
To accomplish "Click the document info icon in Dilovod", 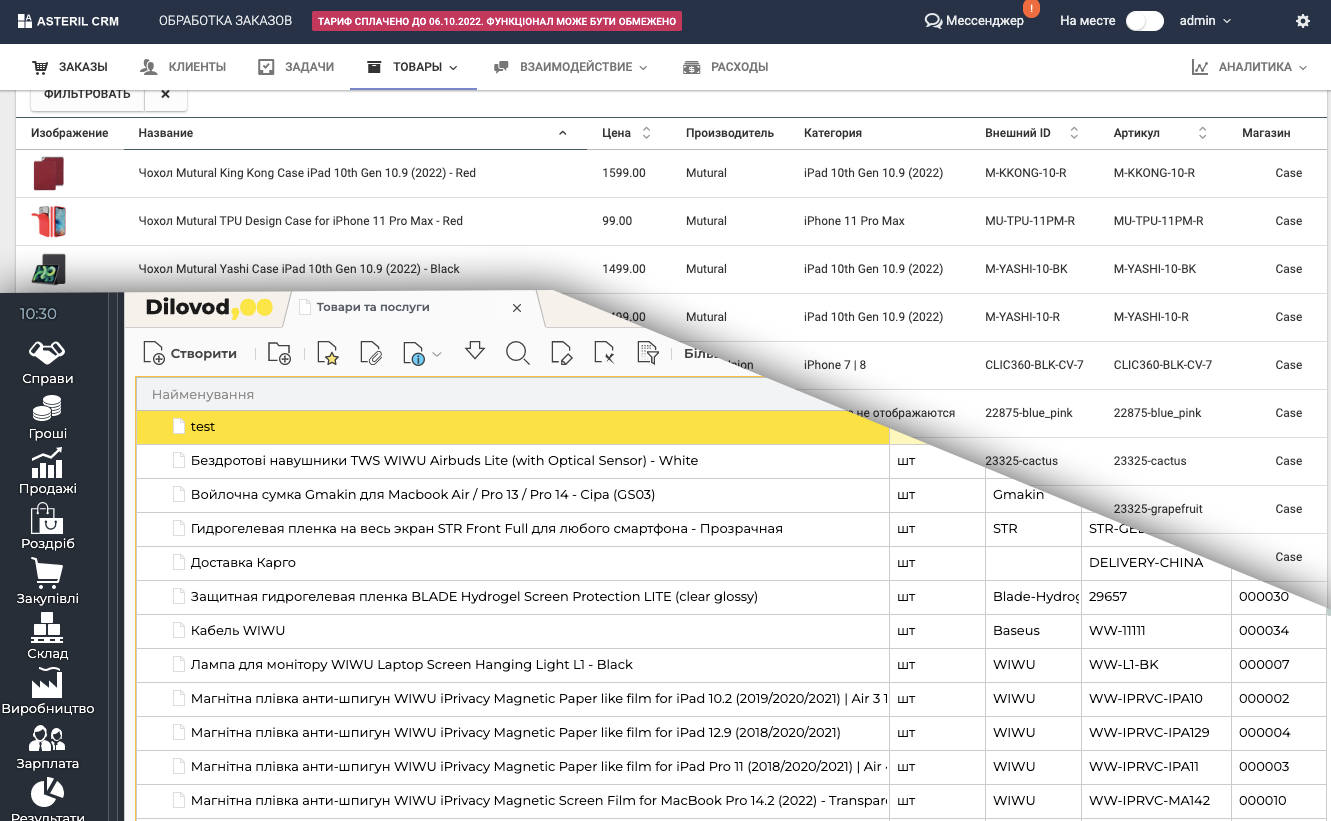I will point(414,353).
